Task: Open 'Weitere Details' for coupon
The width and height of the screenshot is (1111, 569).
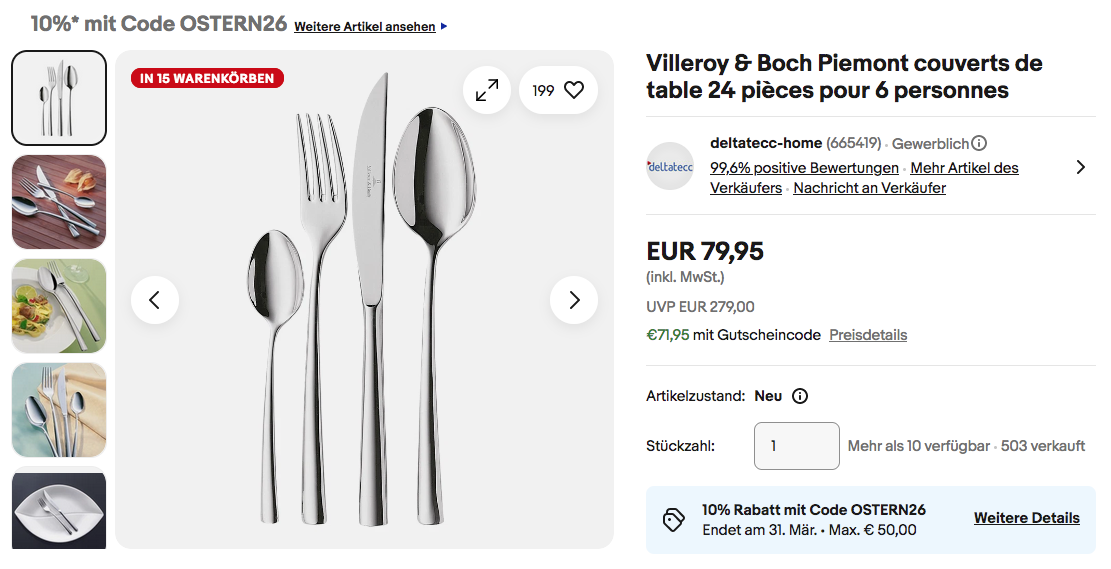Action: click(1026, 518)
